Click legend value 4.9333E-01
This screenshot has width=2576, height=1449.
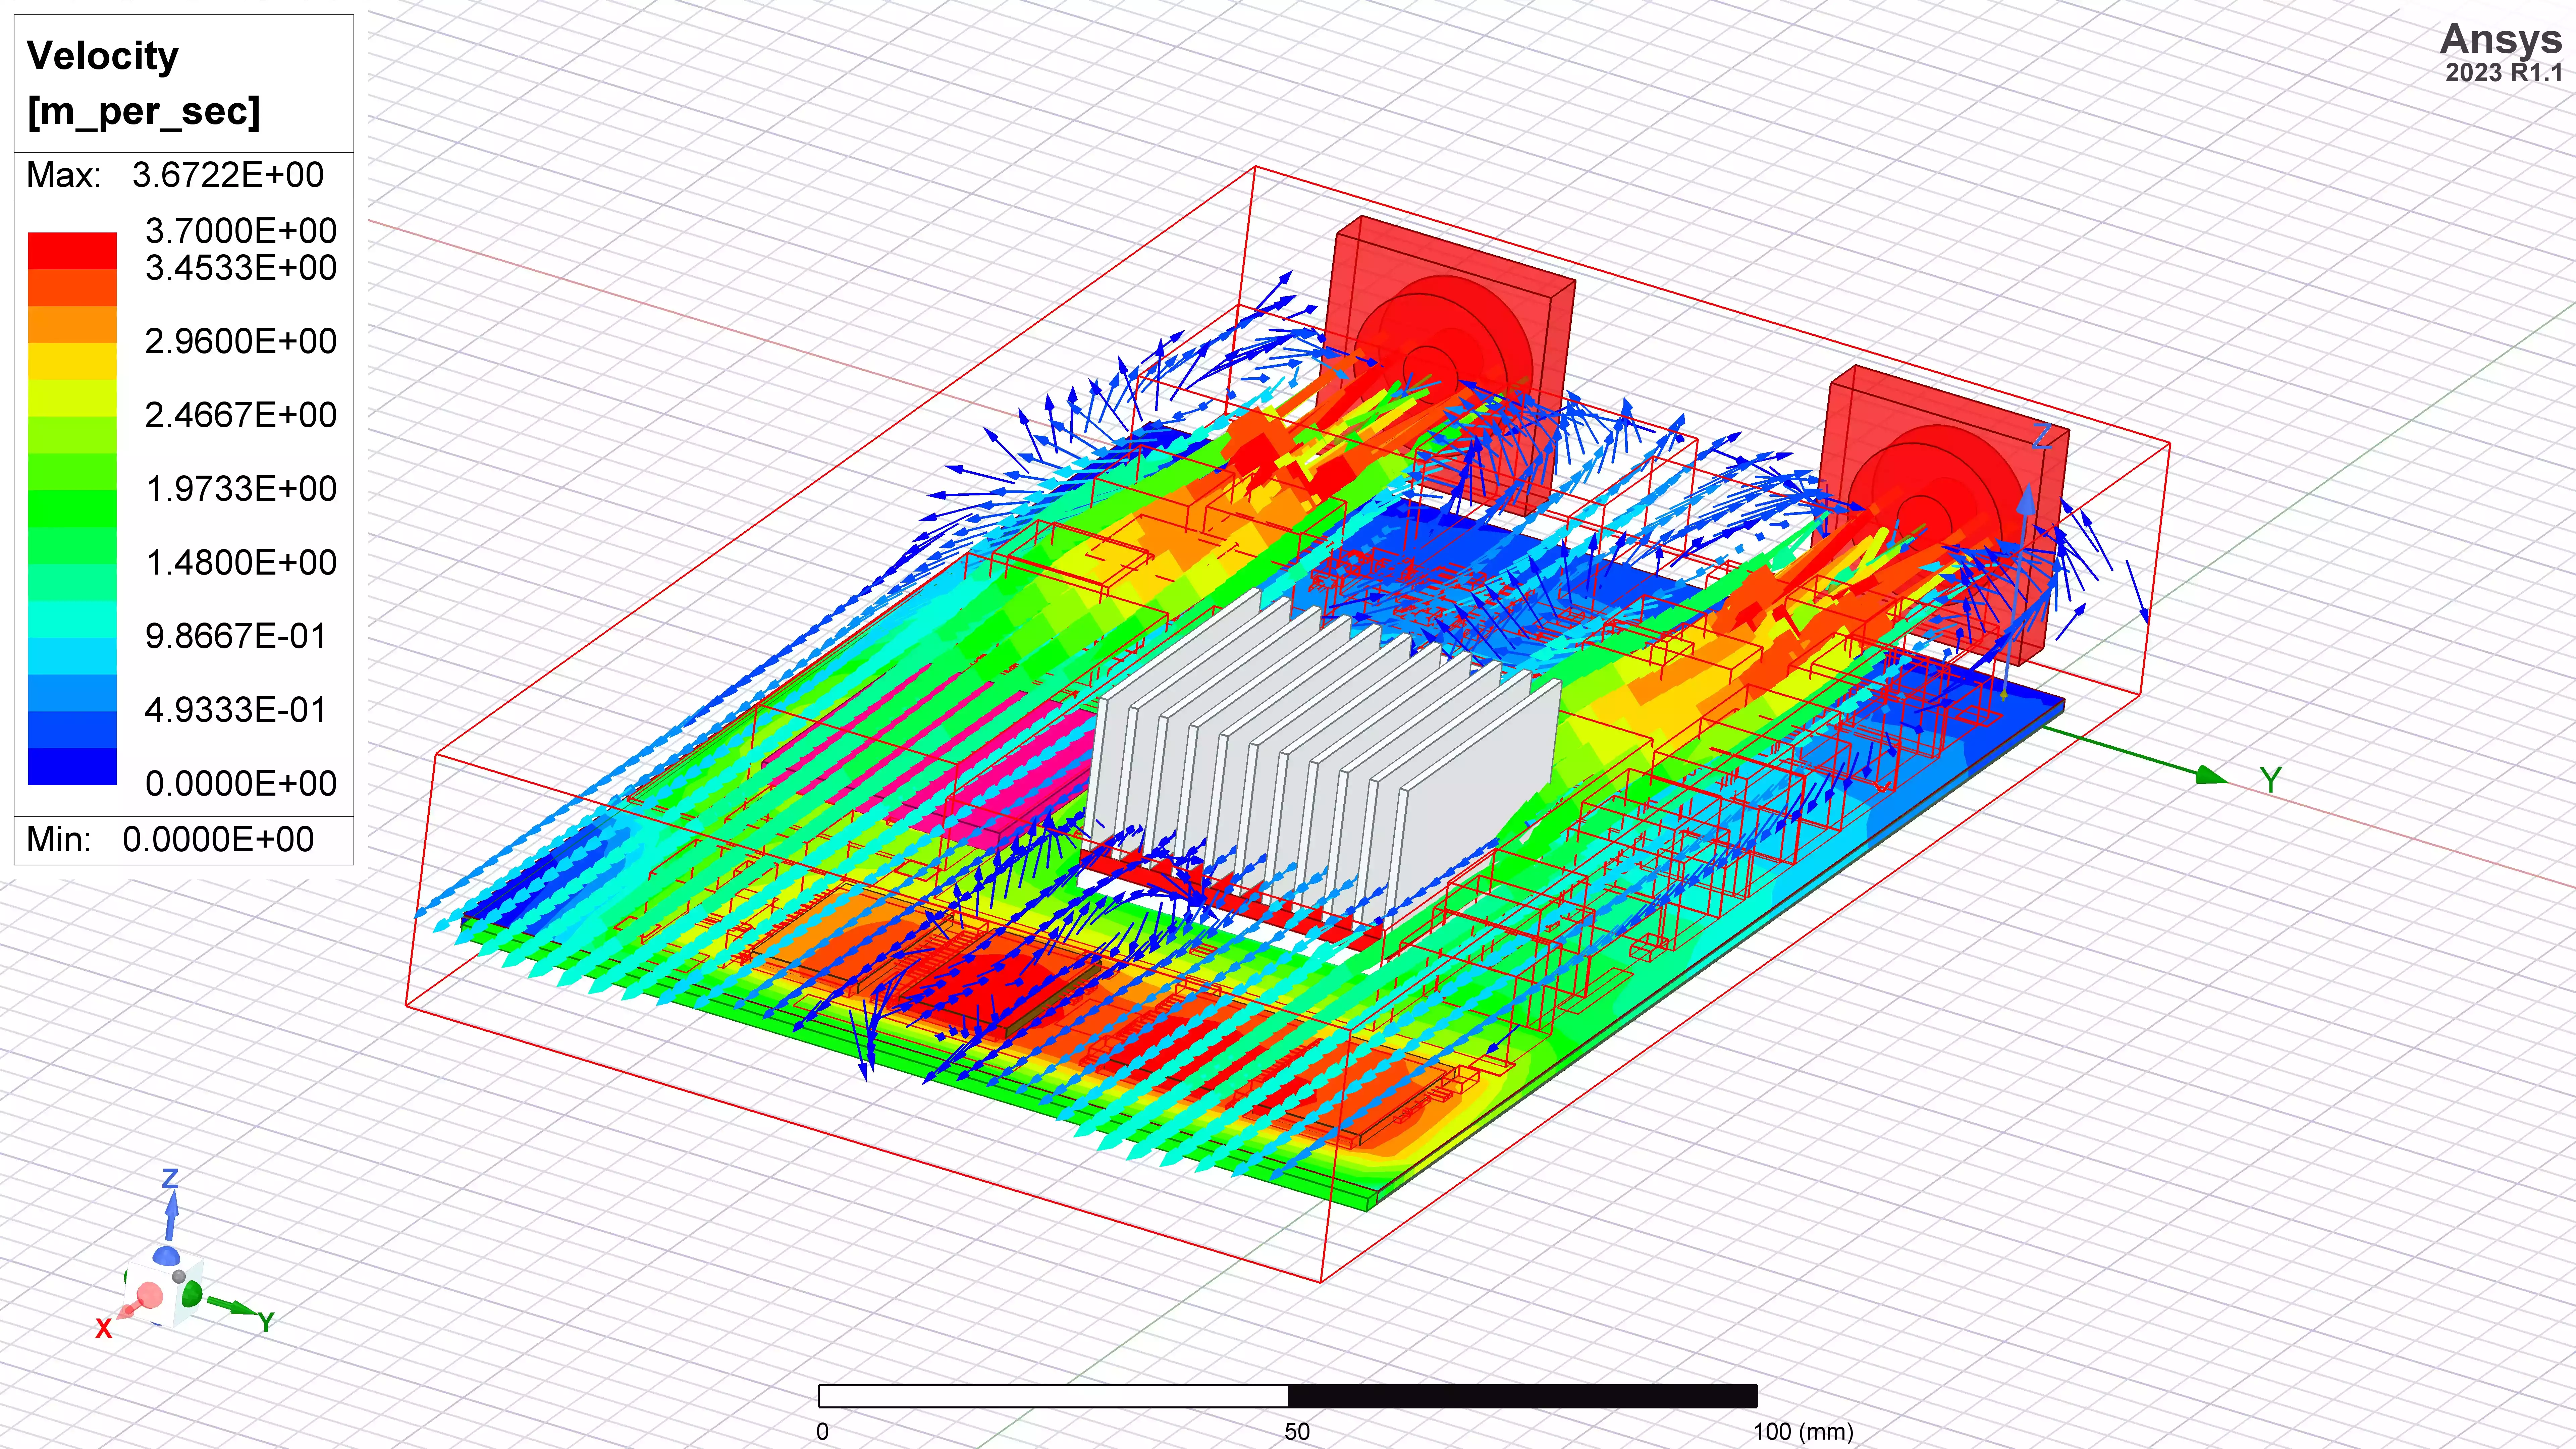point(236,710)
